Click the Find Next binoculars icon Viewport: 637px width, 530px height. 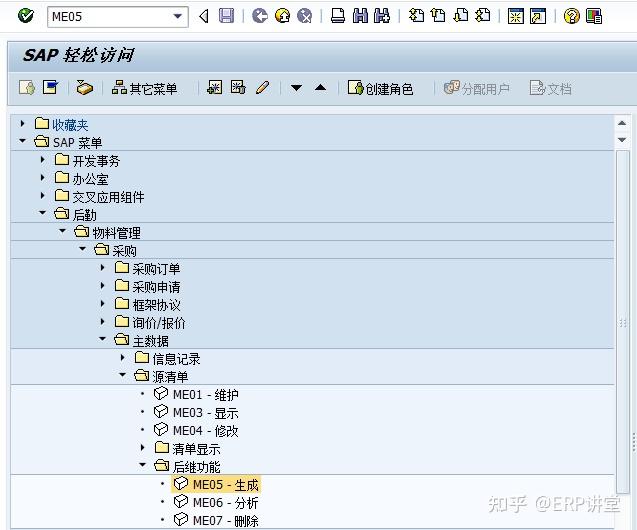tap(382, 16)
